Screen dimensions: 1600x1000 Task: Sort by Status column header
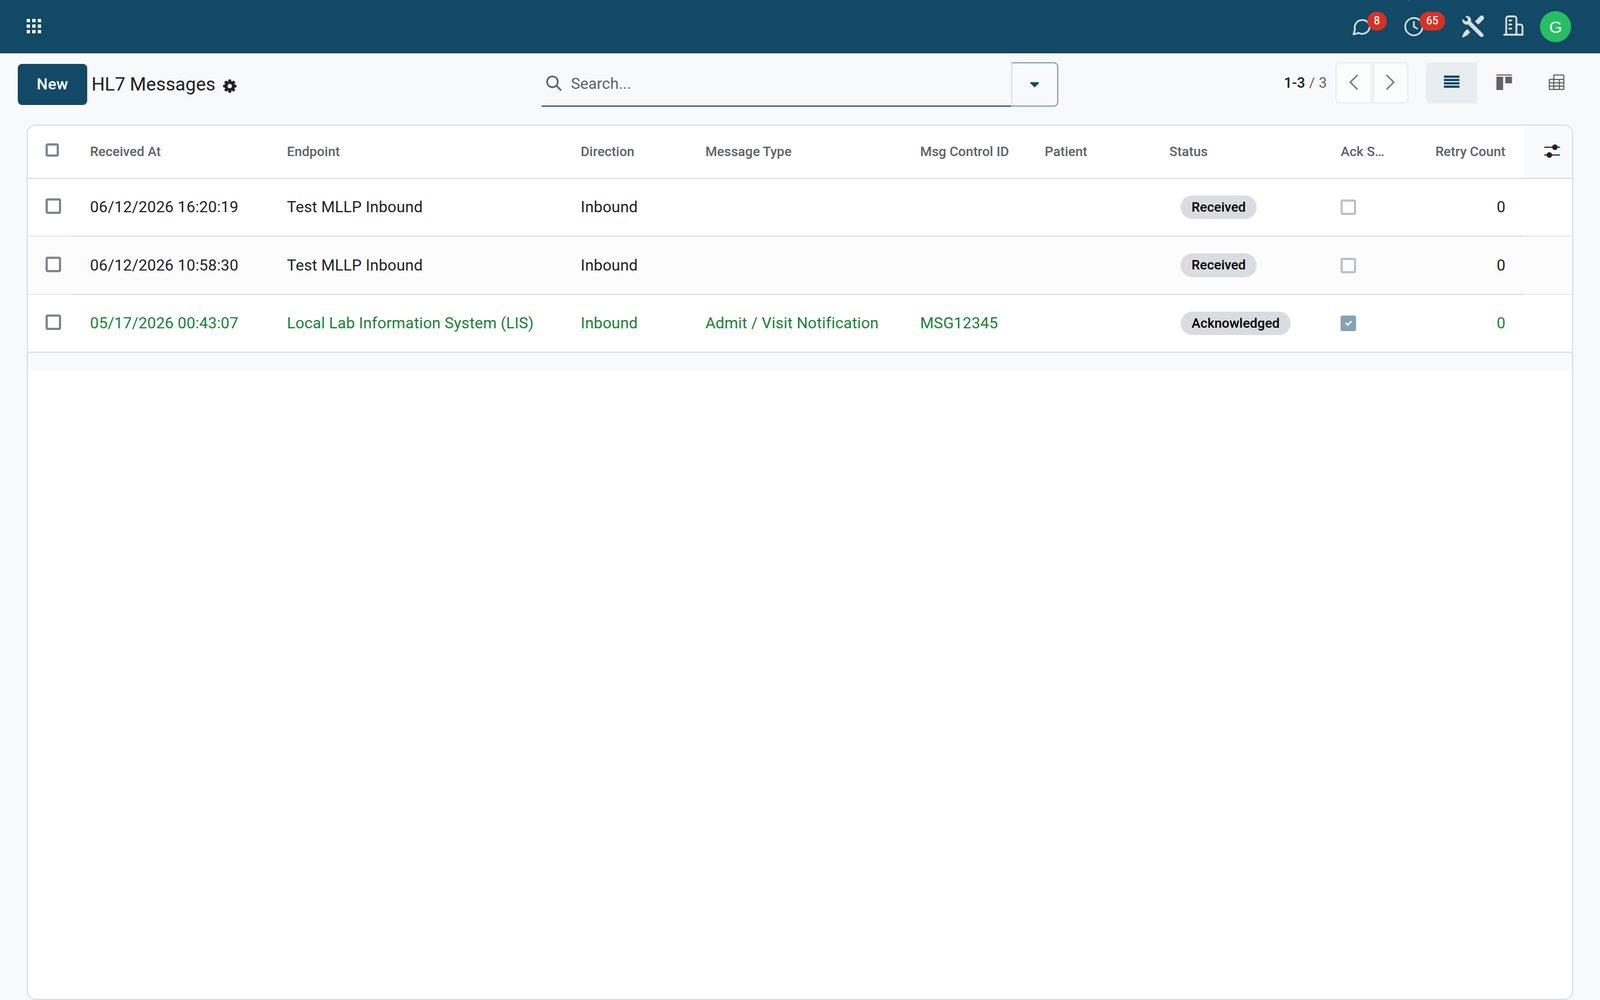pos(1188,152)
